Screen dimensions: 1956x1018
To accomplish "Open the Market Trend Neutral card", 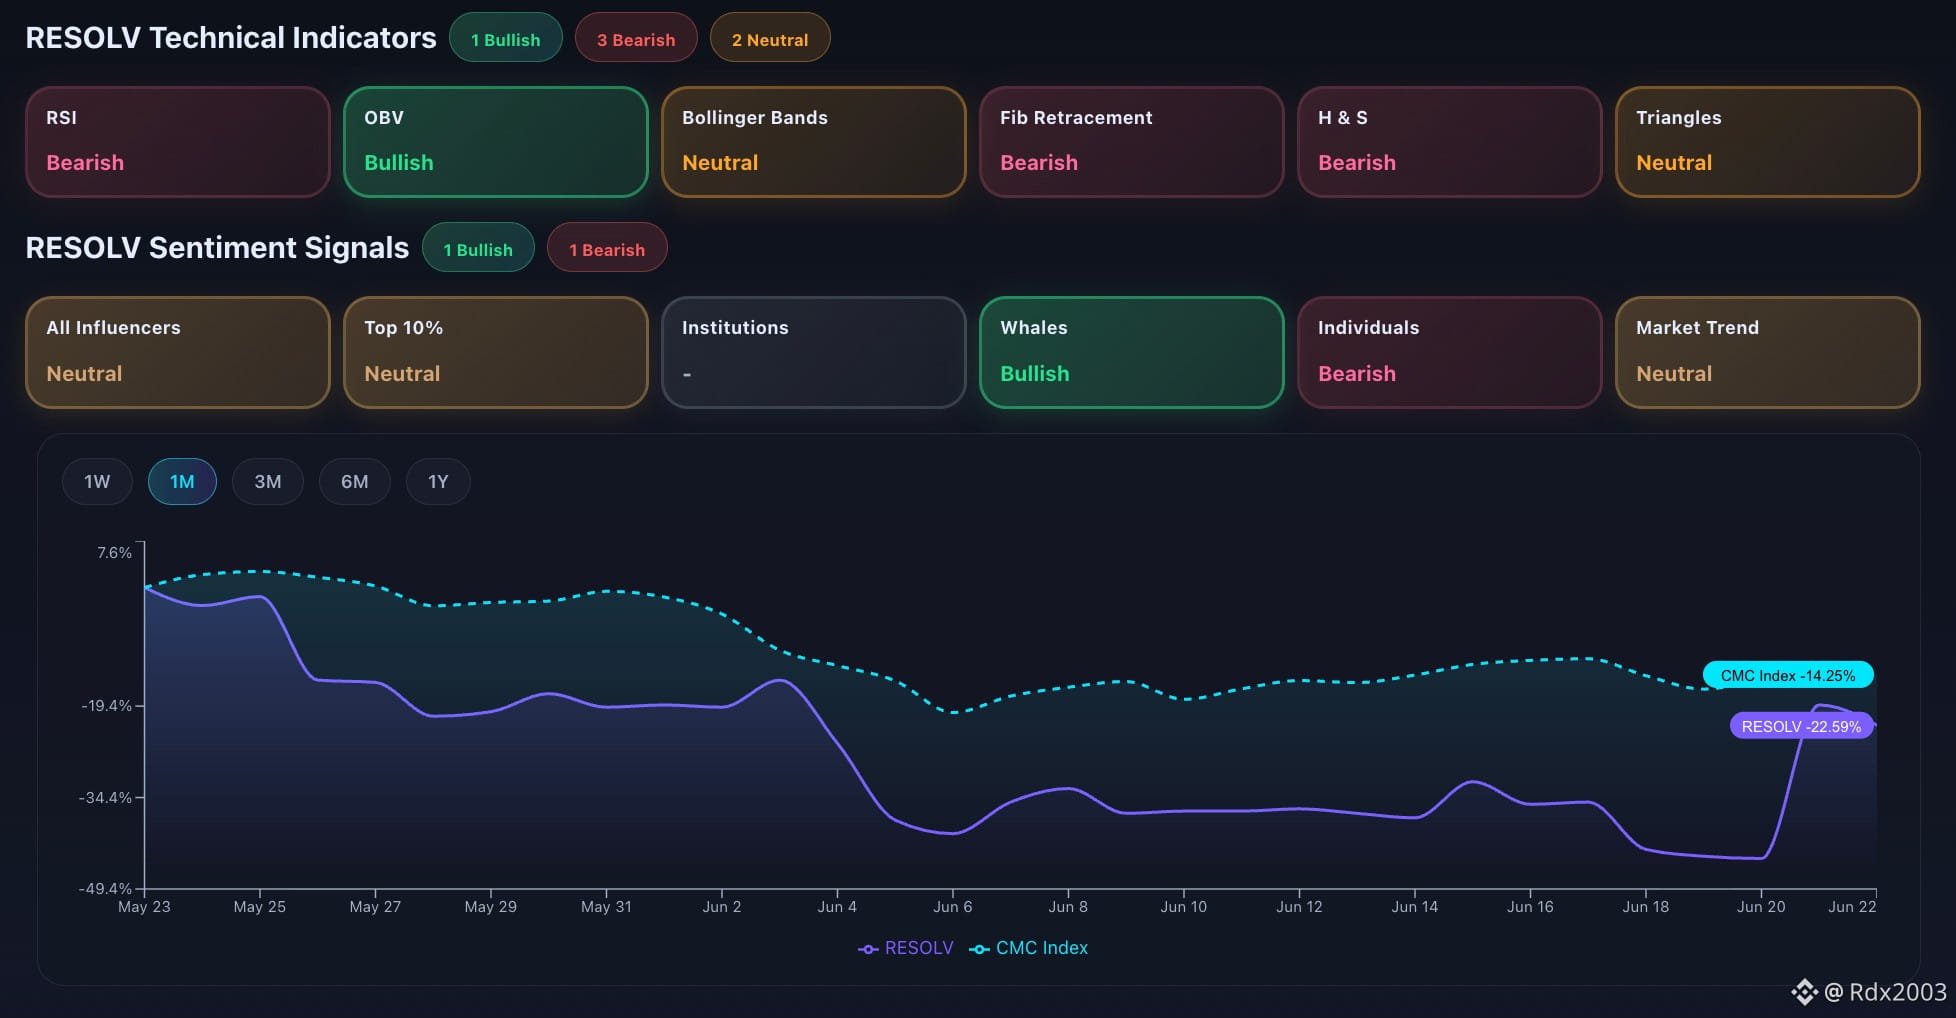I will click(1768, 352).
